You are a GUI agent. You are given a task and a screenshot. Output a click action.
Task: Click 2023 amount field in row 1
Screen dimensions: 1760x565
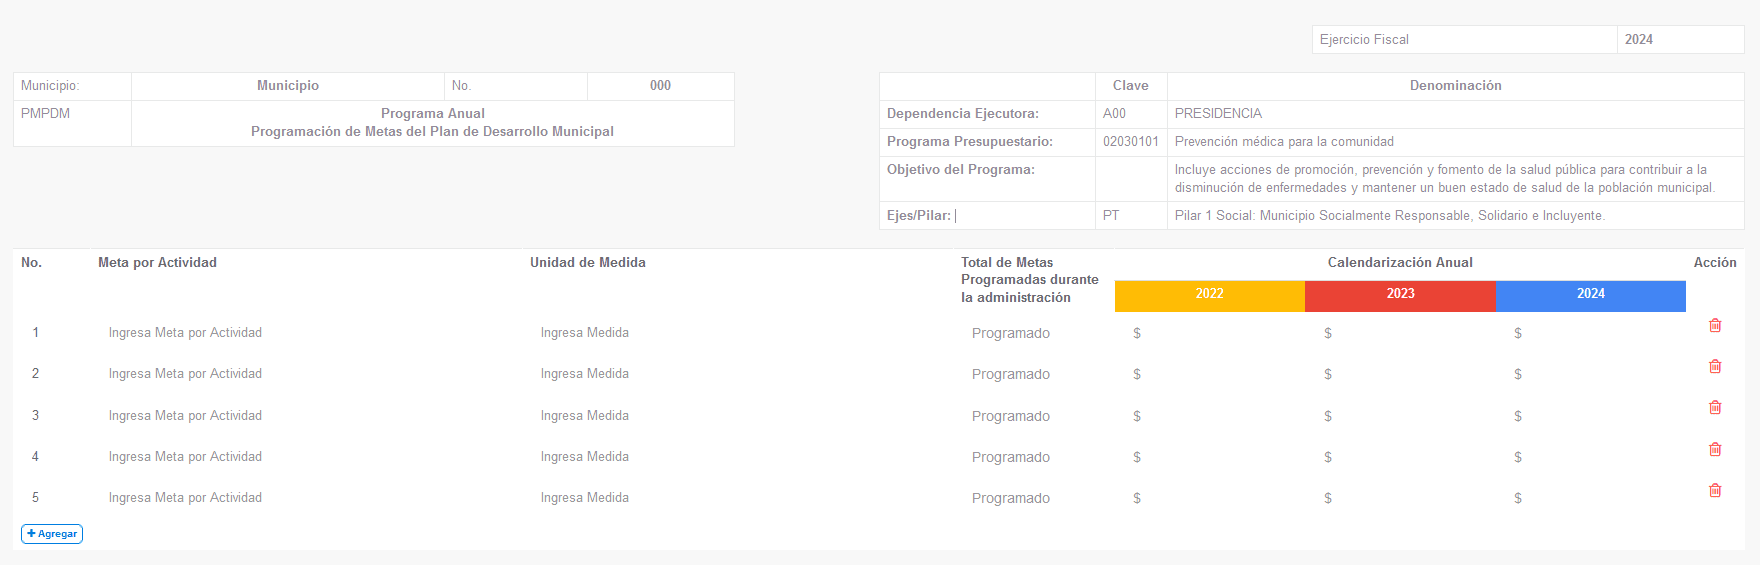point(1400,333)
